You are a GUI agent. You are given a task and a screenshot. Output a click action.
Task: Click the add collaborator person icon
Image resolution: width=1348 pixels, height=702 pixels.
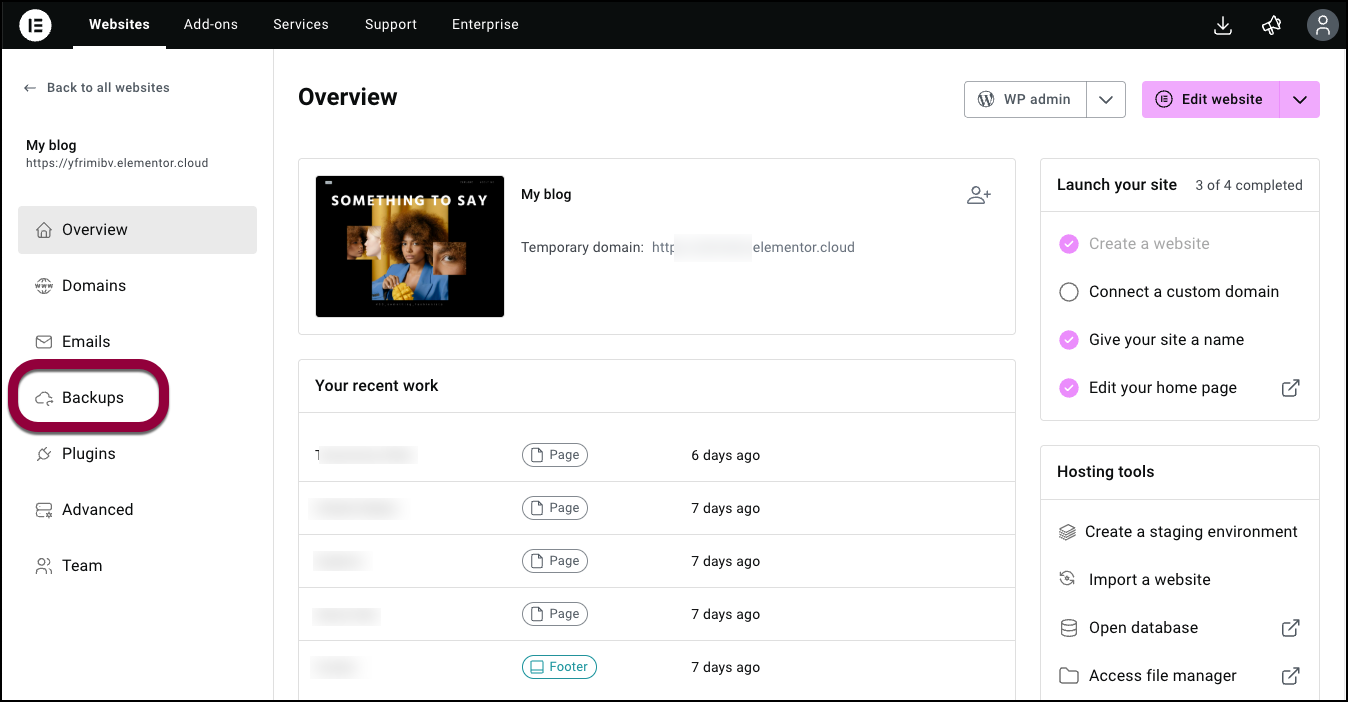[978, 195]
